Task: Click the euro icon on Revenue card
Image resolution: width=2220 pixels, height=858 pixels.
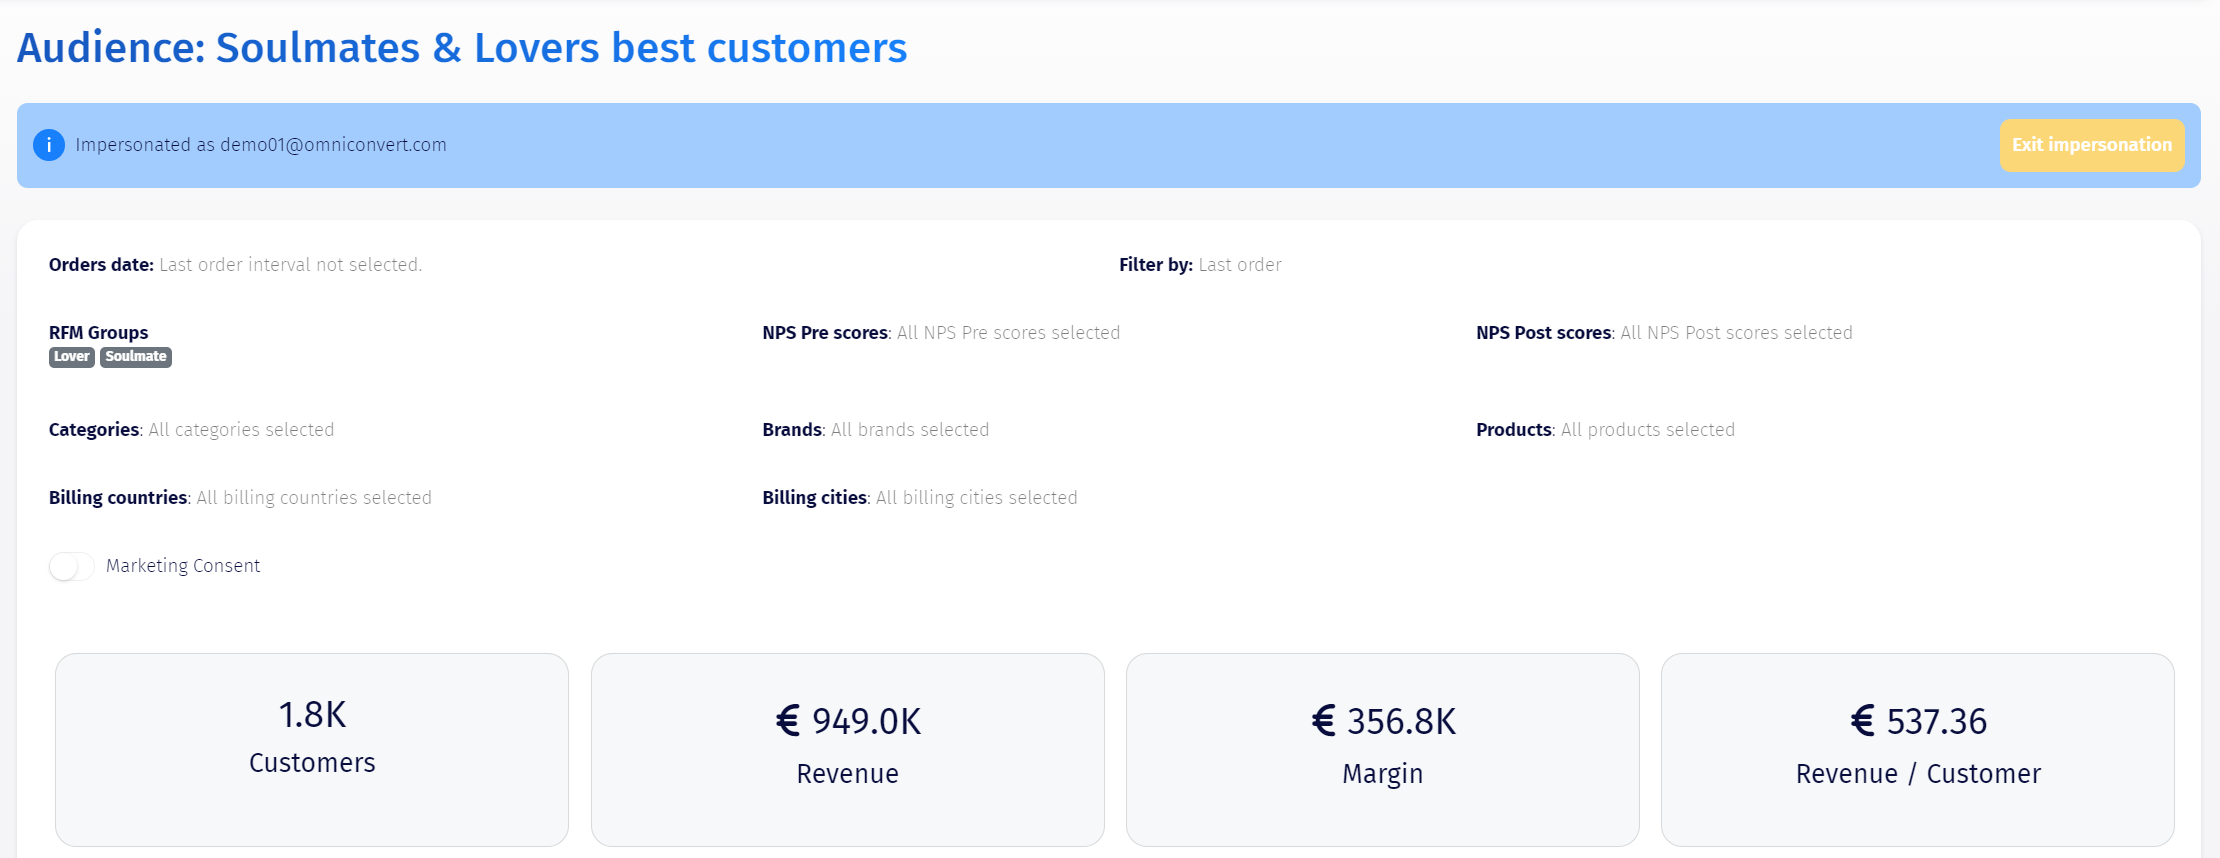Action: 788,721
